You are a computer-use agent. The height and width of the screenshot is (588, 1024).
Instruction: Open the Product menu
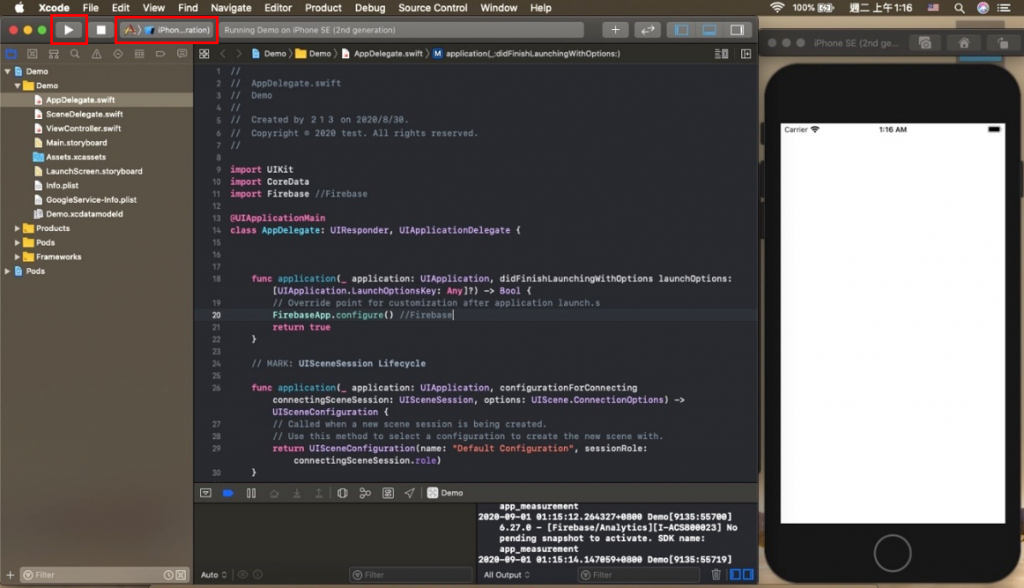tap(323, 8)
